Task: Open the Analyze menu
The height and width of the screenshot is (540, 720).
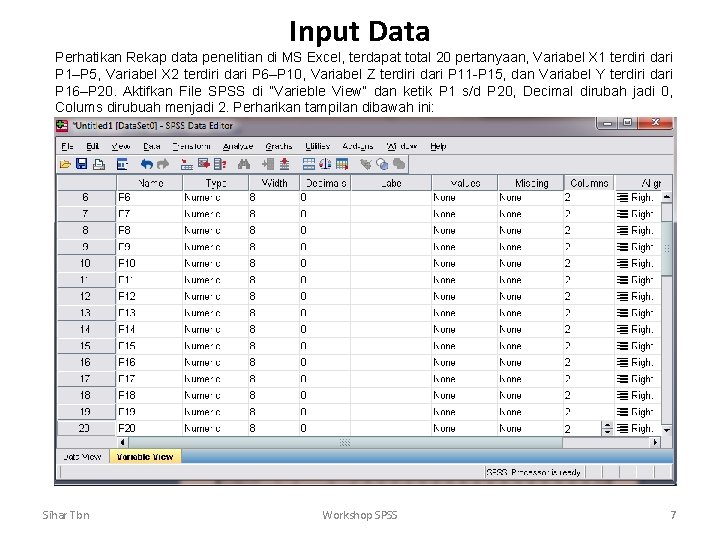Action: (x=238, y=146)
